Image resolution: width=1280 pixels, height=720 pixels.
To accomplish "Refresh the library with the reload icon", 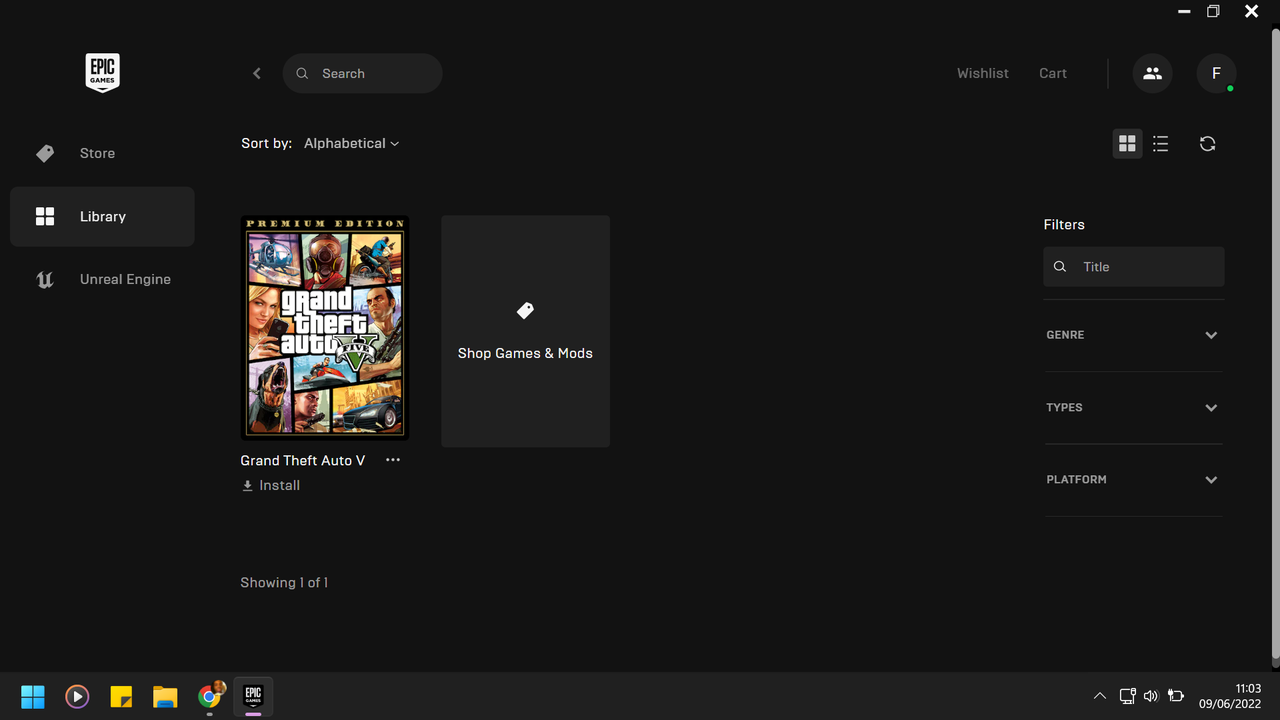I will [x=1207, y=144].
